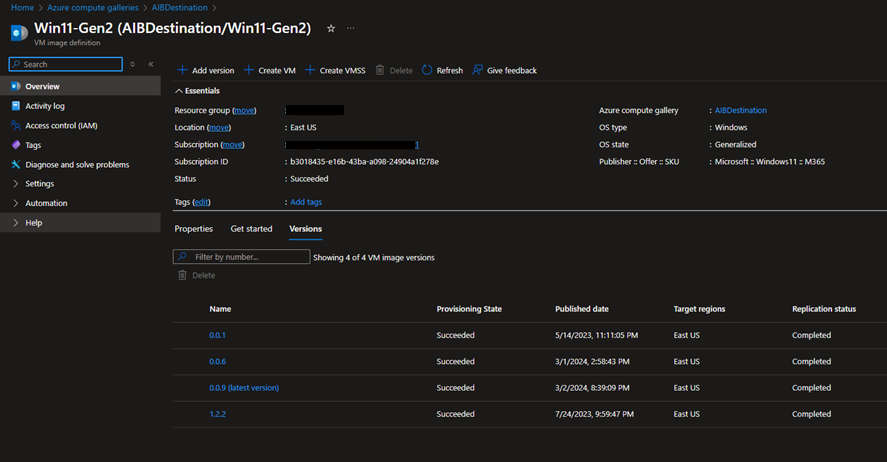Click Create VMSS button label
Image resolution: width=887 pixels, height=462 pixels.
[x=342, y=71]
